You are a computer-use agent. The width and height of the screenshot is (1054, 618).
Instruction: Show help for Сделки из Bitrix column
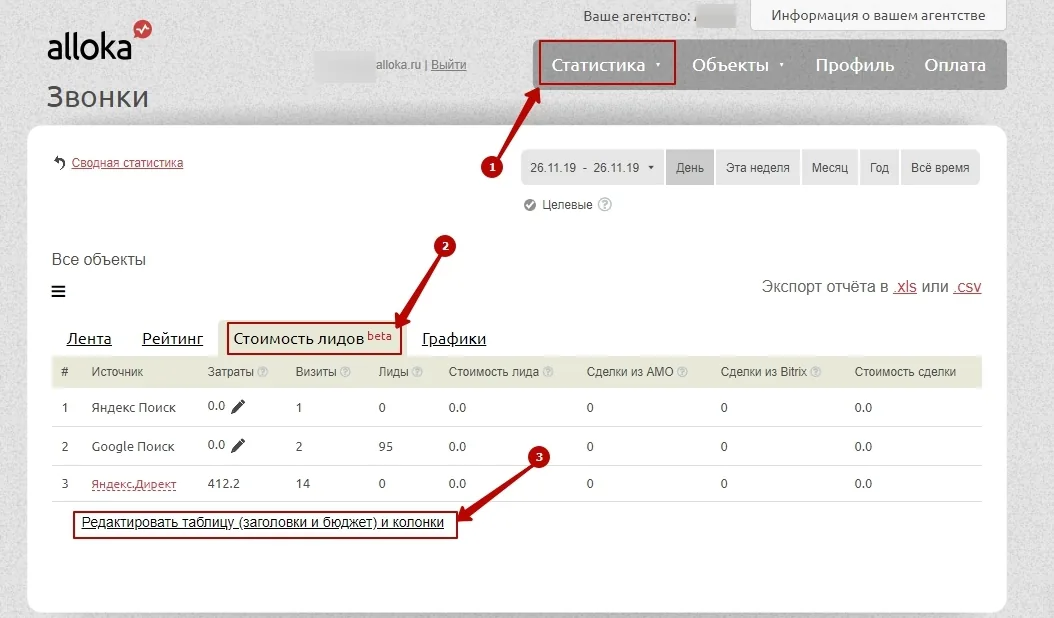(x=815, y=372)
